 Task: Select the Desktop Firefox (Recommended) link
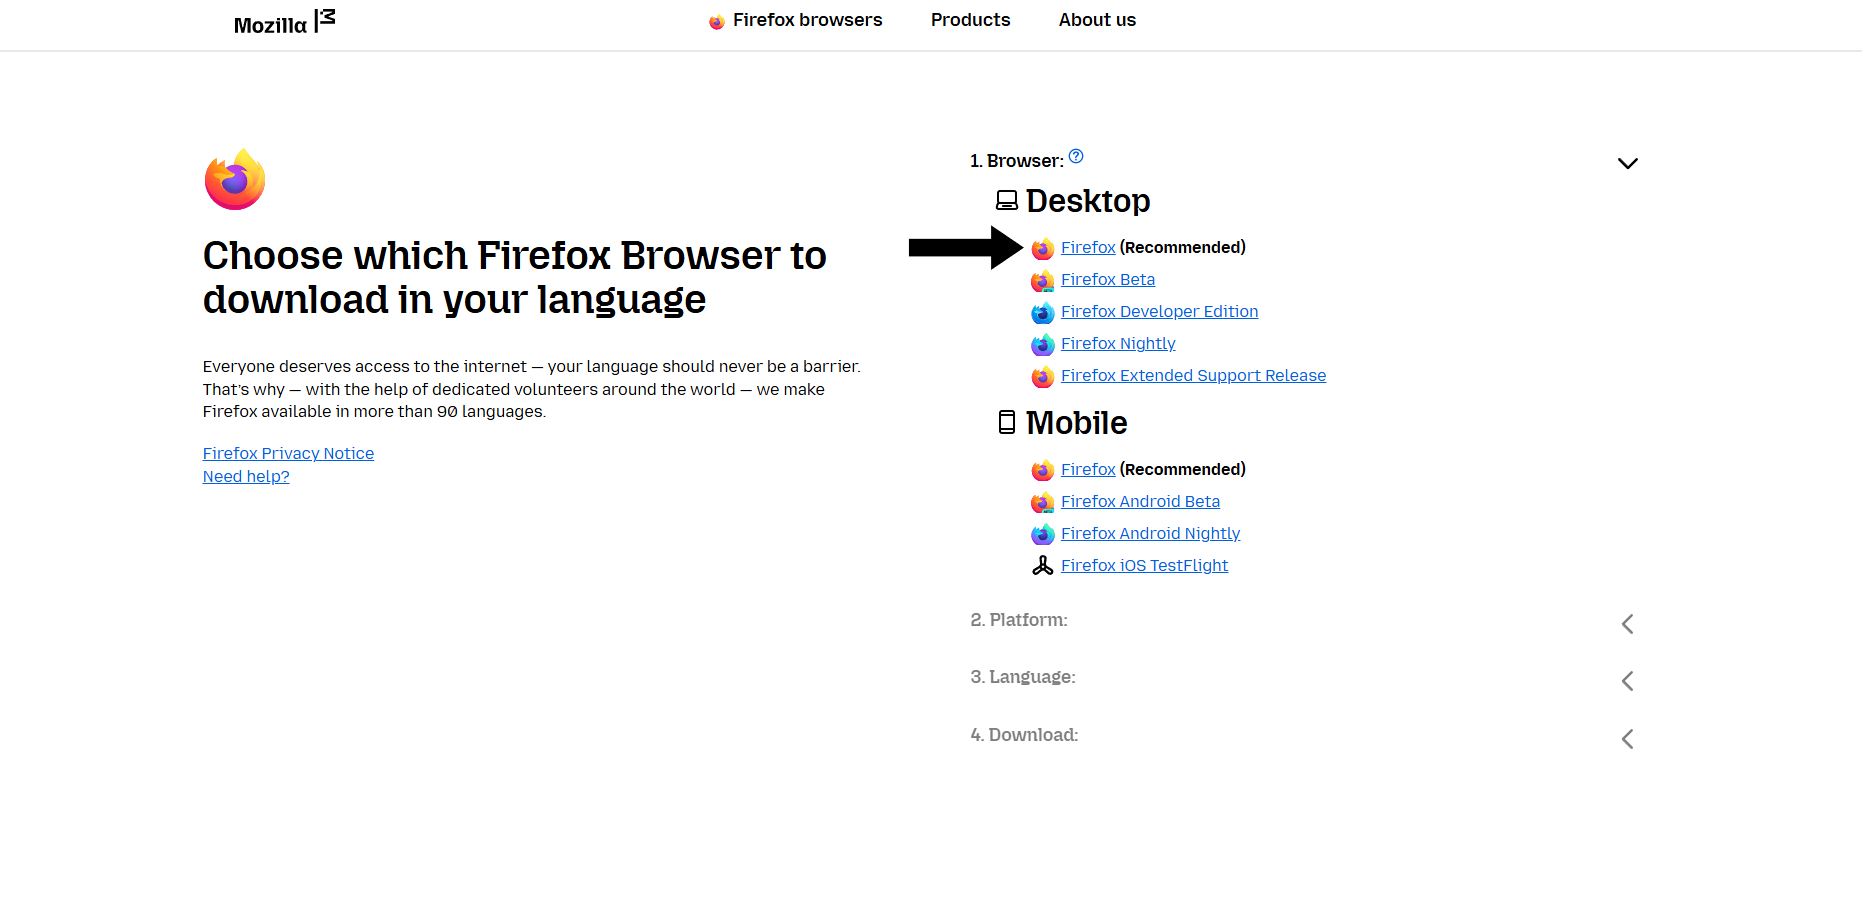click(x=1088, y=247)
